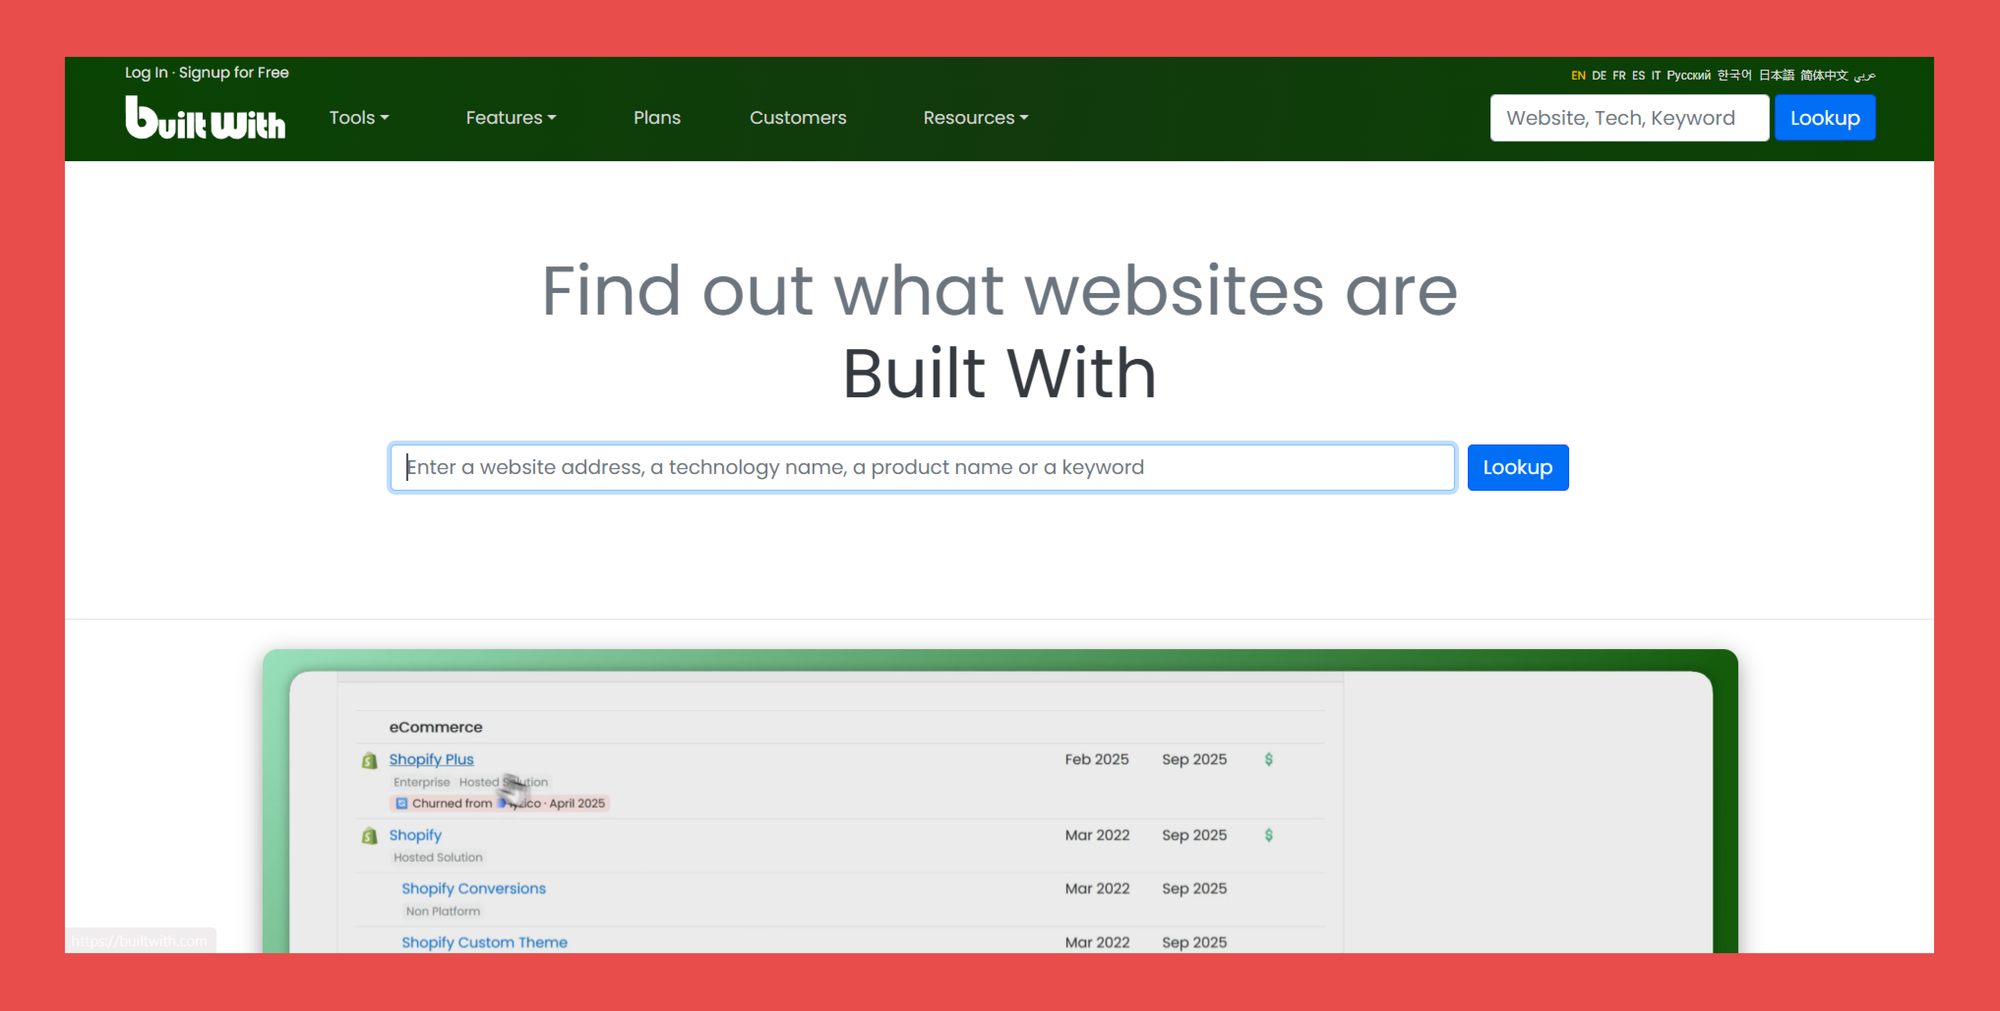Viewport: 2000px width, 1011px height.
Task: Go to the Plans menu item
Action: tap(657, 117)
